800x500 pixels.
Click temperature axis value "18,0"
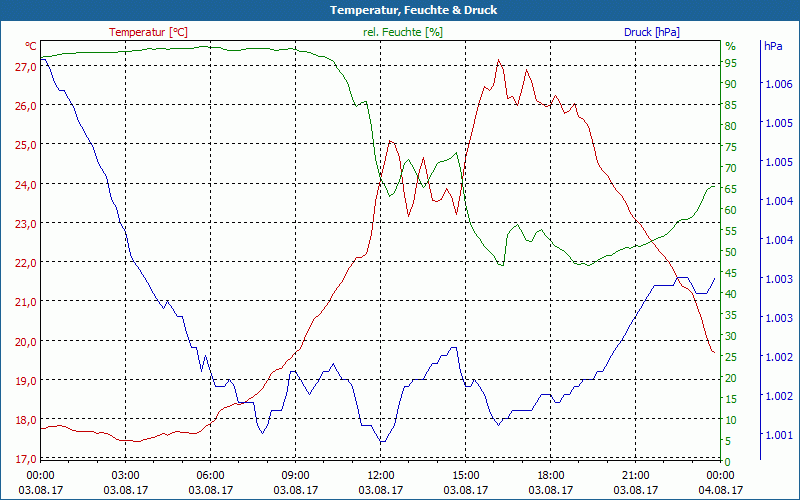click(26, 420)
